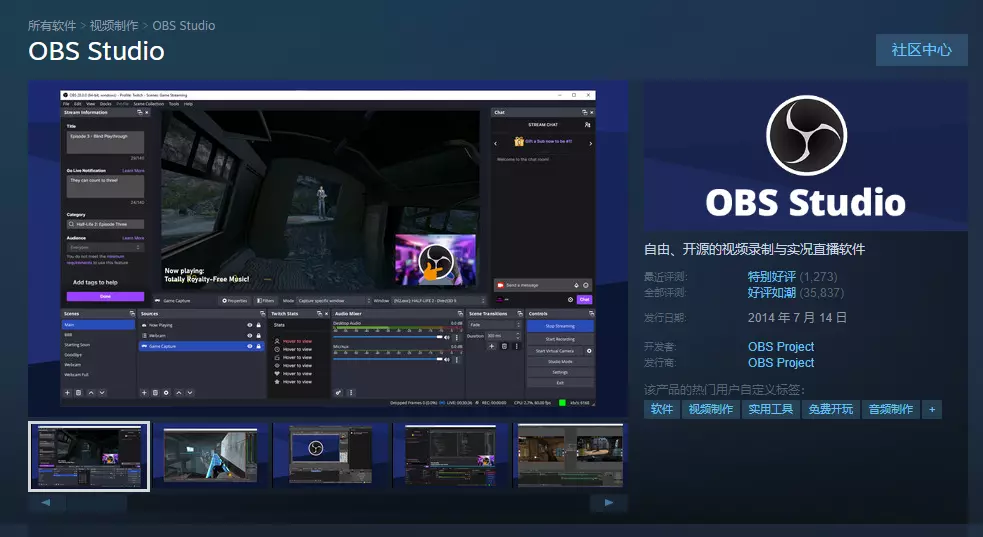Adjust the Desktop Audio volume slider
Viewport: 983px width, 537px height.
[x=388, y=336]
